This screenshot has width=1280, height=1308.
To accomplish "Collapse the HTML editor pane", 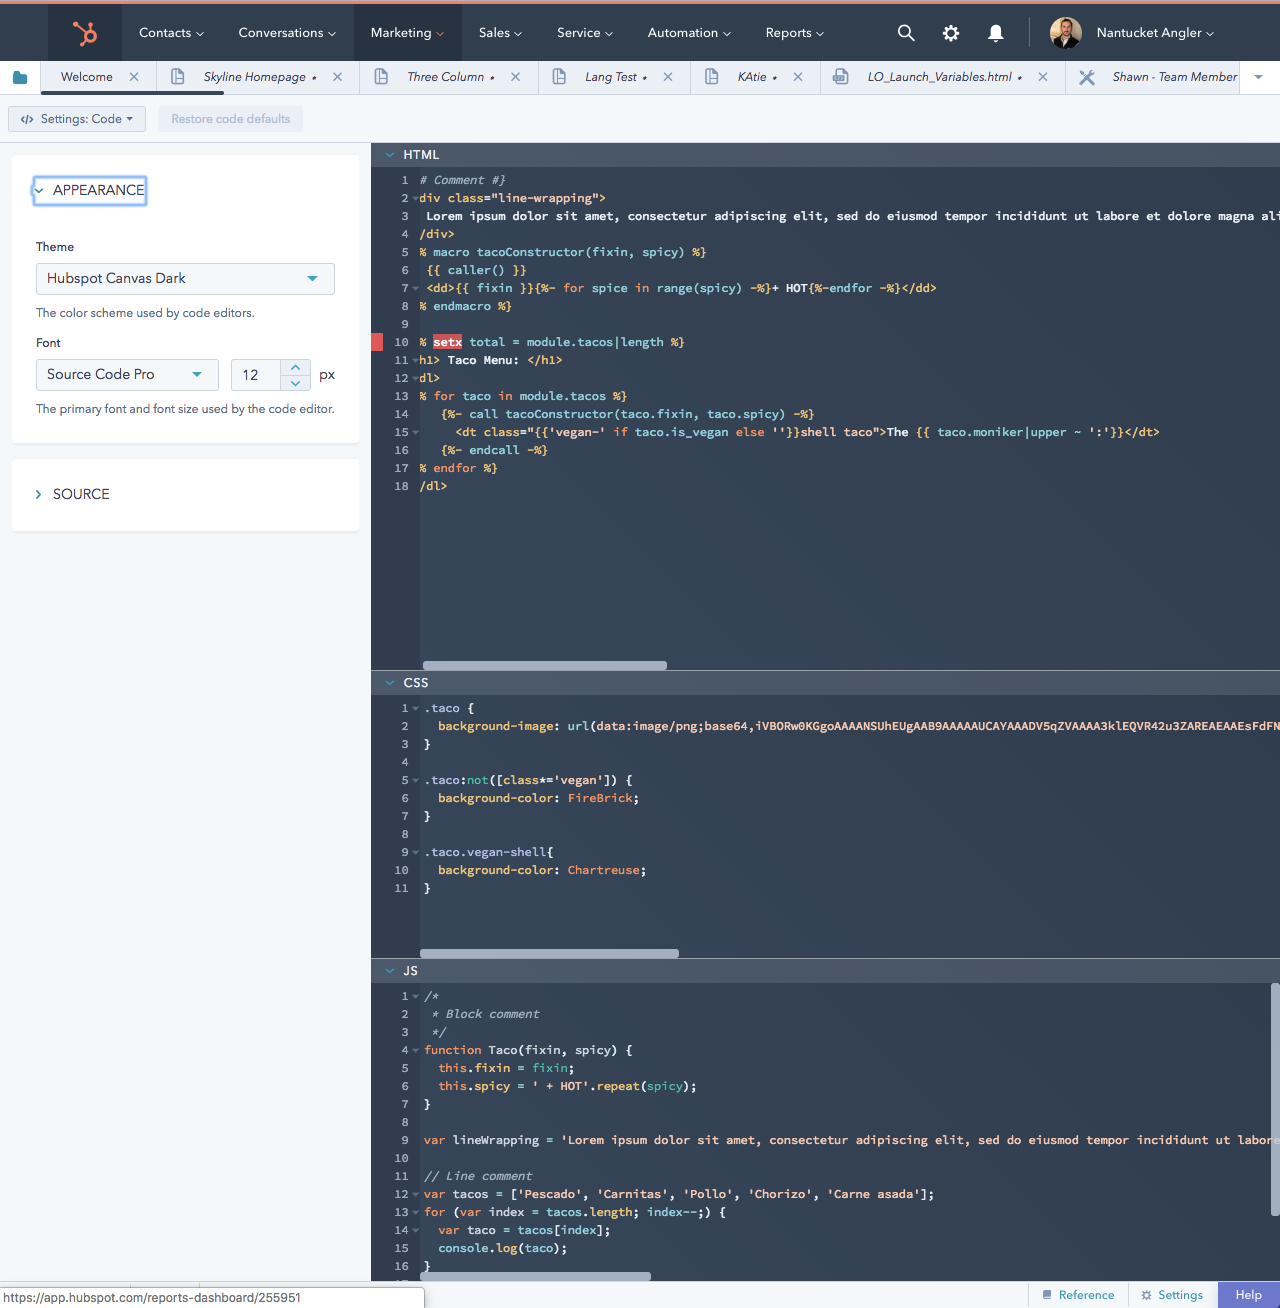I will point(390,155).
